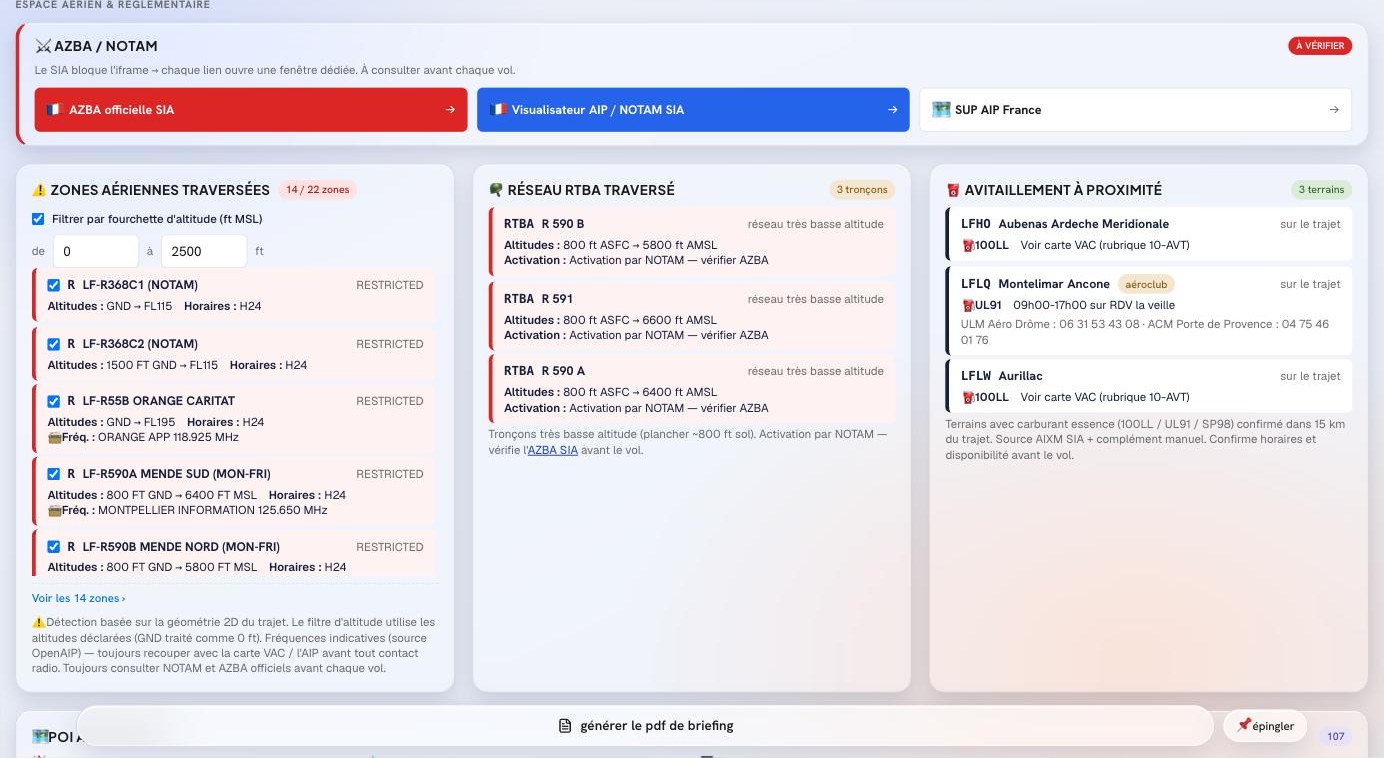Click the fuel icon of Avitaillement à proximité
Screen dimensions: 1384x758
point(953,190)
